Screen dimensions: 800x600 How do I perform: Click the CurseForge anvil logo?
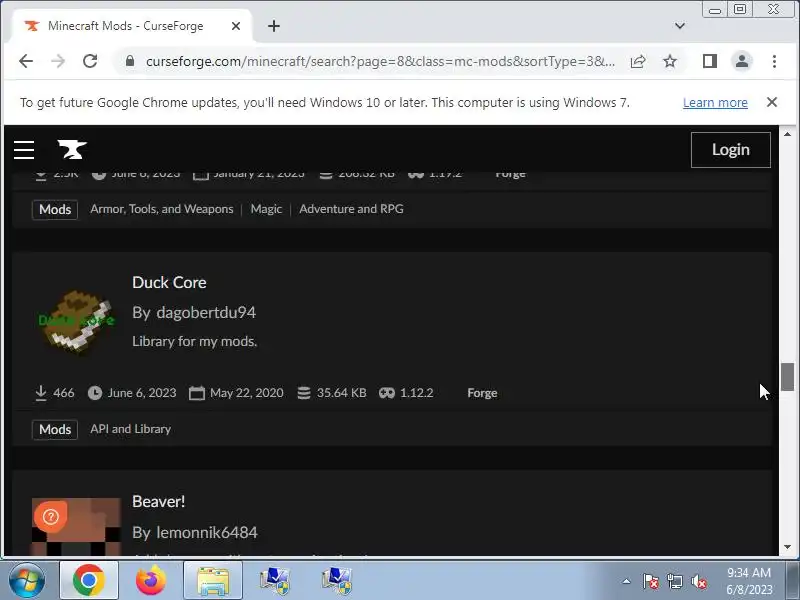[x=72, y=149]
